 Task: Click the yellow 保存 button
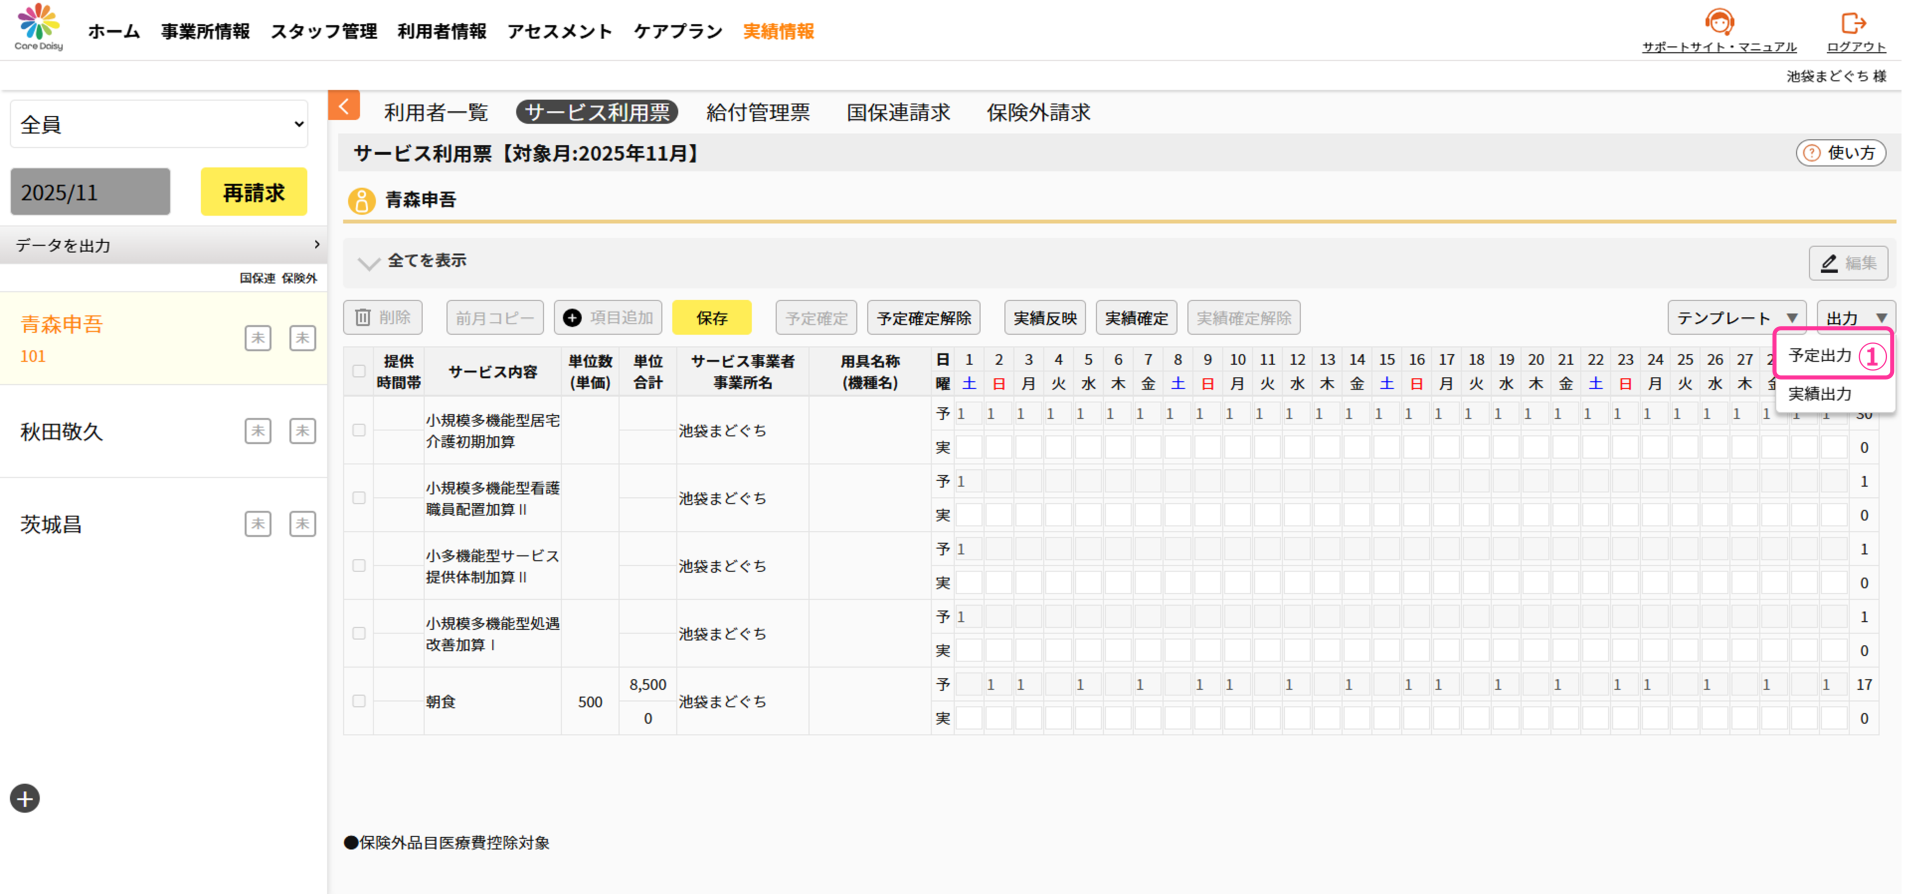coord(711,318)
